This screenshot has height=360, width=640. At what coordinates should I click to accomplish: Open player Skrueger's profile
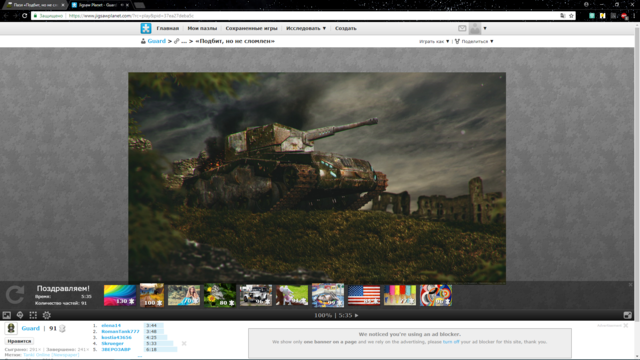112,343
